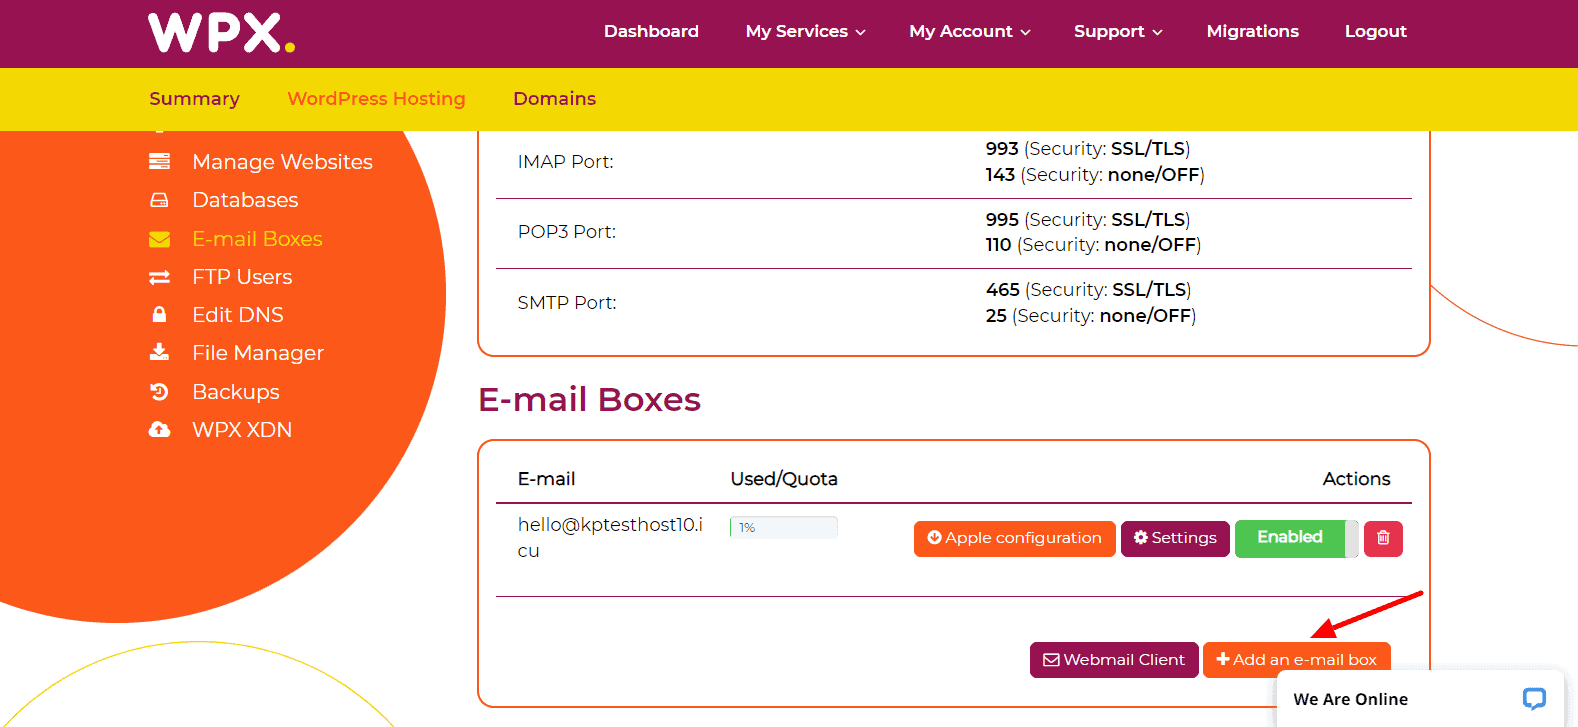
Task: Click the WPX logo
Action: coord(221,32)
